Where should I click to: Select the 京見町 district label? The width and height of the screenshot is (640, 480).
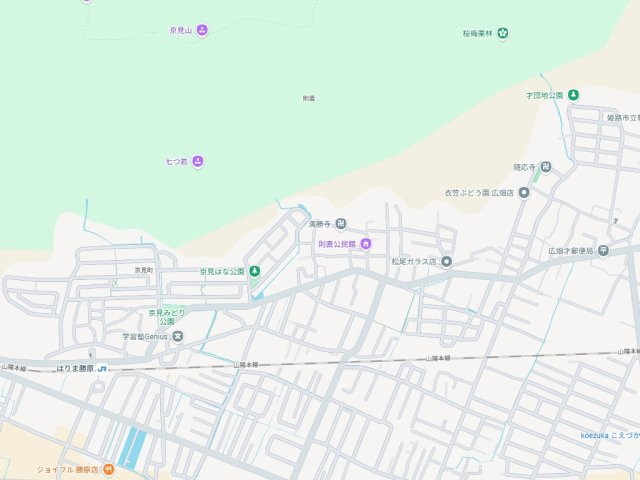tap(144, 270)
